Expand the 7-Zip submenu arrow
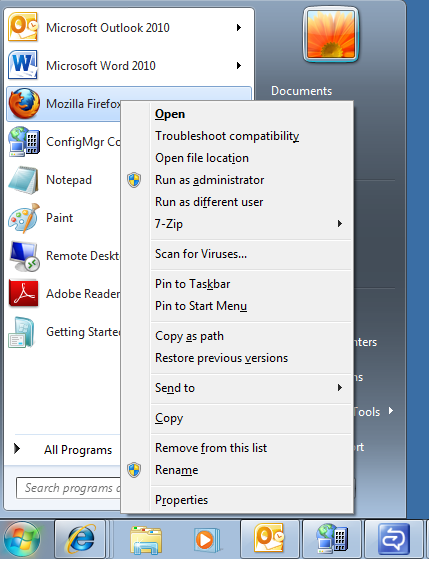This screenshot has width=429, height=561. pyautogui.click(x=340, y=224)
